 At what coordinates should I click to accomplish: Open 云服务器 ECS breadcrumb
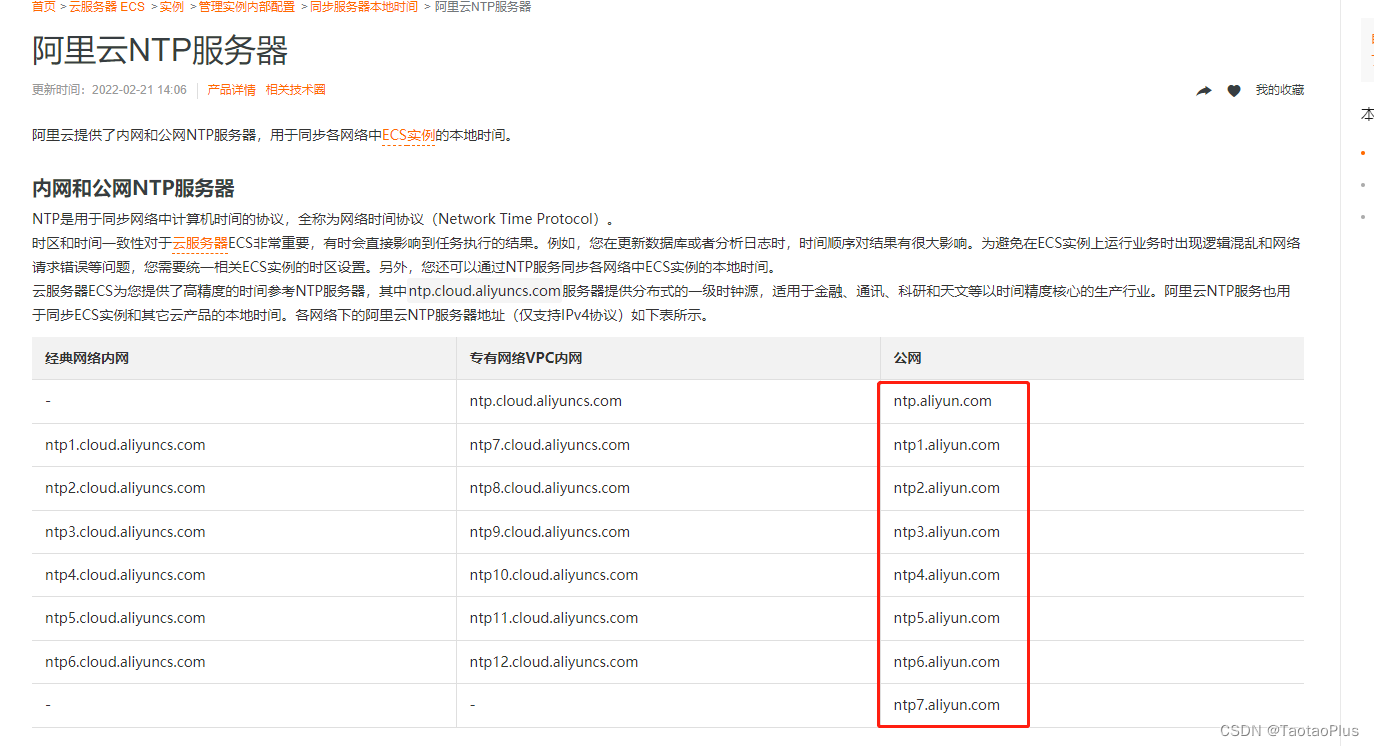tap(107, 7)
